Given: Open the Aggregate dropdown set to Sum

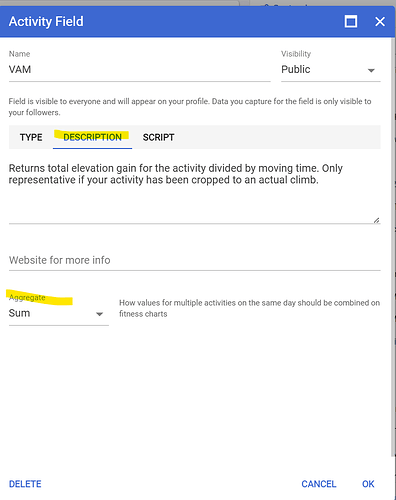Looking at the screenshot, I should tap(59, 313).
